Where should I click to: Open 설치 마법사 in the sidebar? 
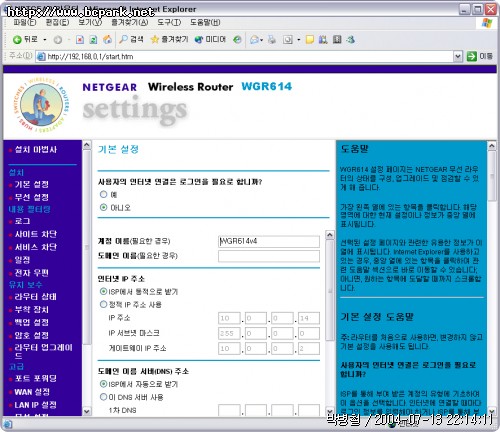pos(36,149)
